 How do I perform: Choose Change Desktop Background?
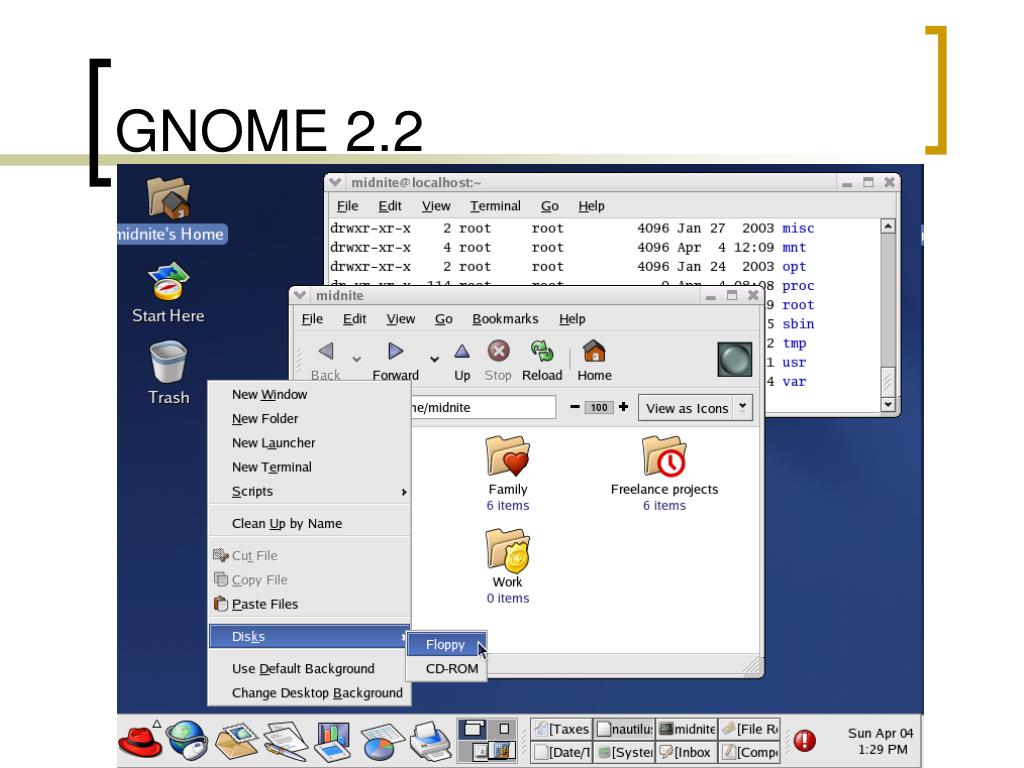310,693
